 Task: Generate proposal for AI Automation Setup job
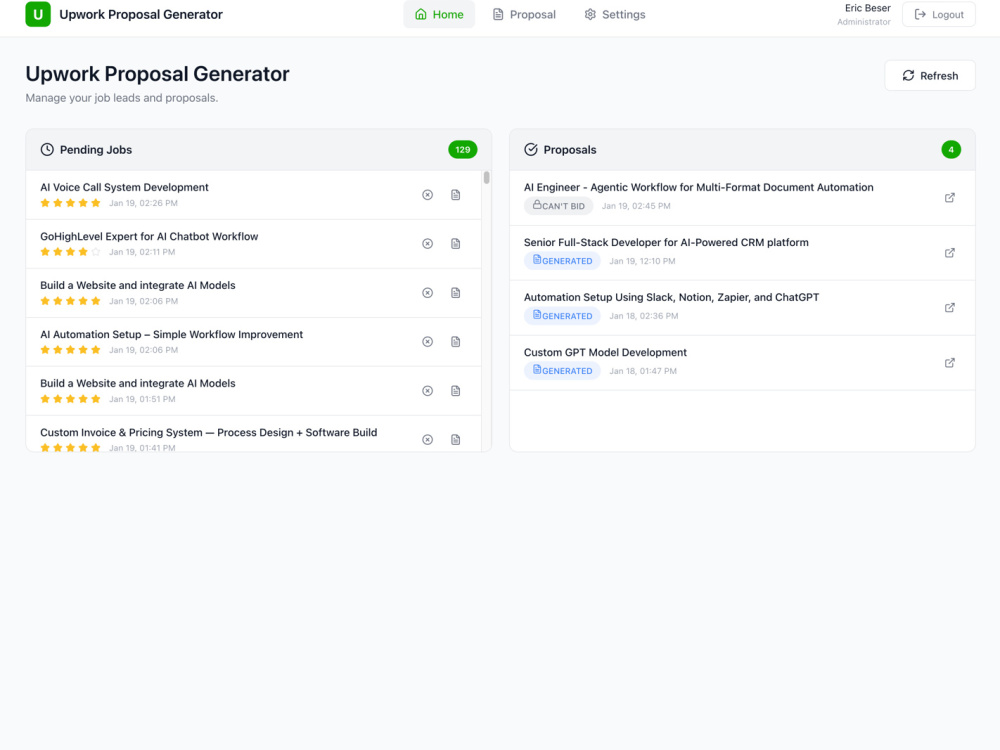455,342
